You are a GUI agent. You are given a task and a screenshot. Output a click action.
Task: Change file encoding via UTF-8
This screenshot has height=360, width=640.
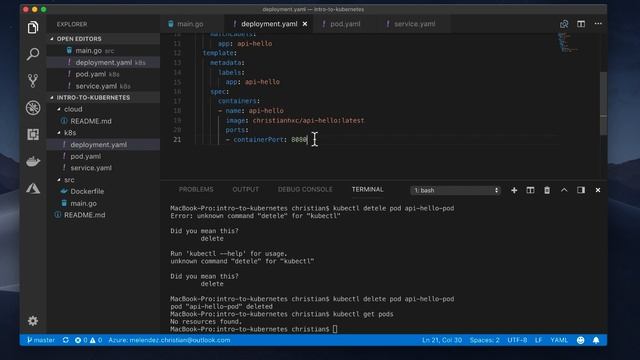click(x=517, y=340)
